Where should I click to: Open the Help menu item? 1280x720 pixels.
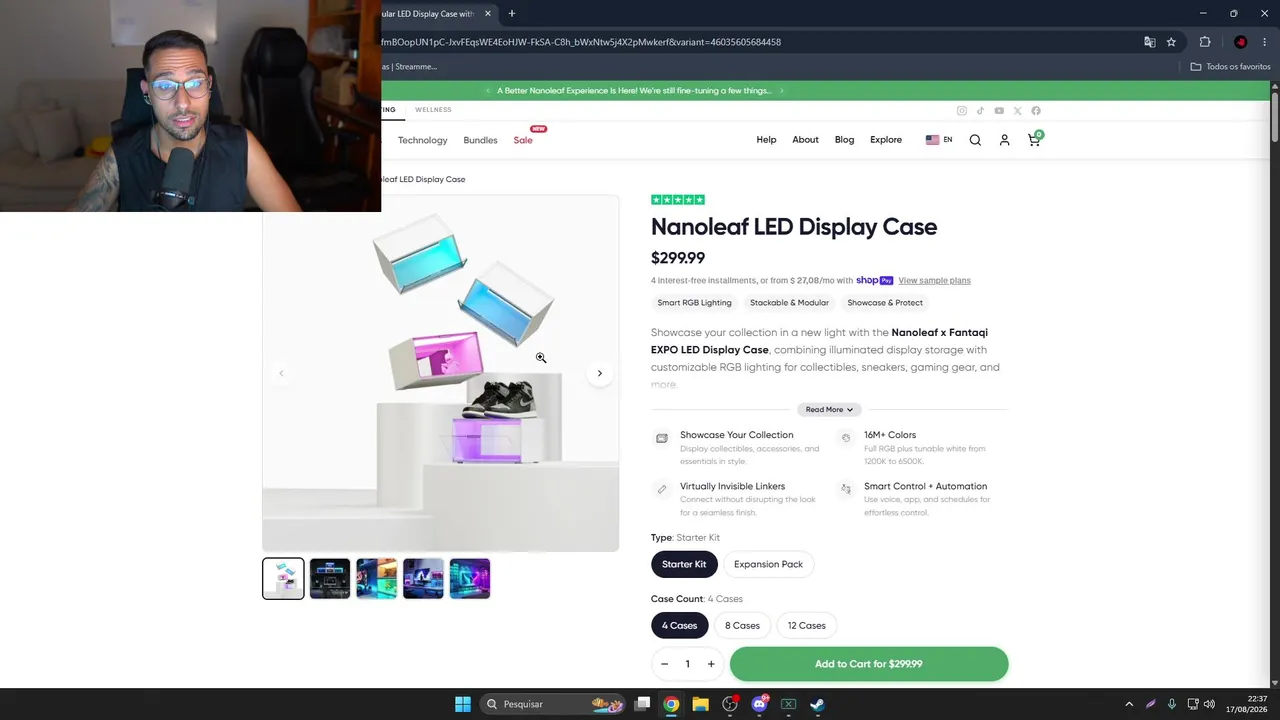coord(766,140)
